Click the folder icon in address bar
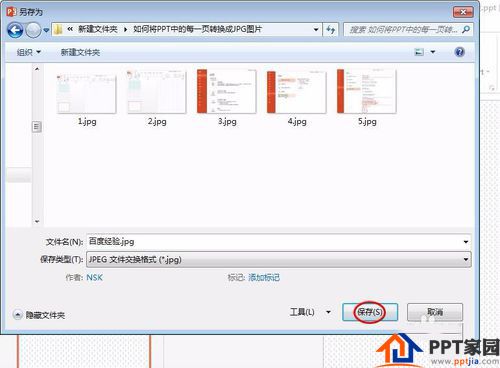 coord(58,30)
